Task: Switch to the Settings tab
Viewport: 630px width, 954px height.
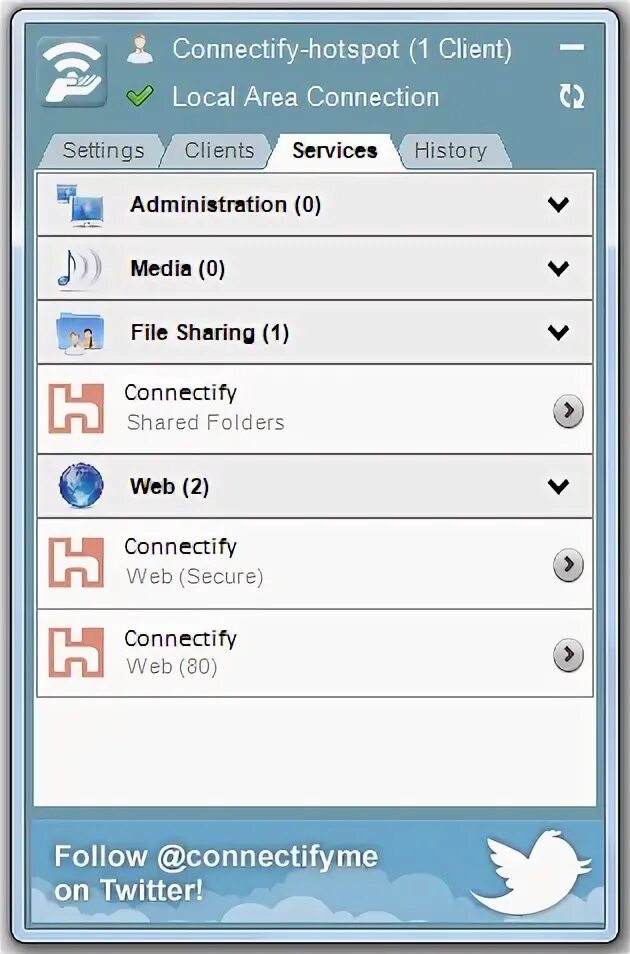Action: (x=103, y=151)
